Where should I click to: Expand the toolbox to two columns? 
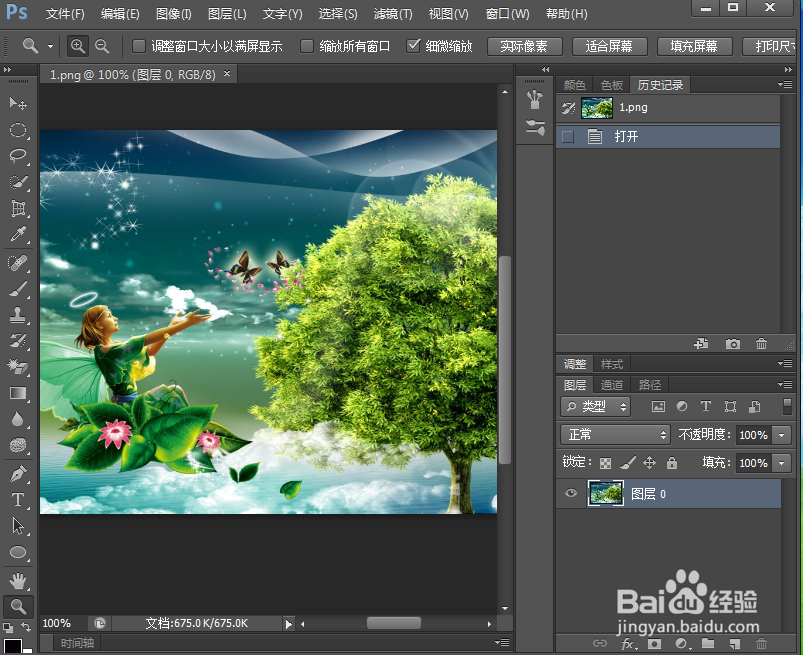[x=7, y=69]
